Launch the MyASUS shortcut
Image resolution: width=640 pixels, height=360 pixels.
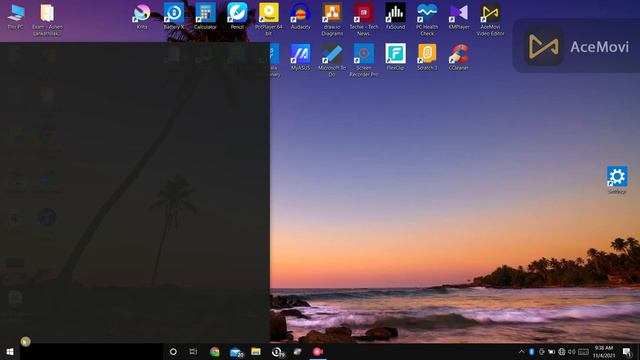coord(300,57)
